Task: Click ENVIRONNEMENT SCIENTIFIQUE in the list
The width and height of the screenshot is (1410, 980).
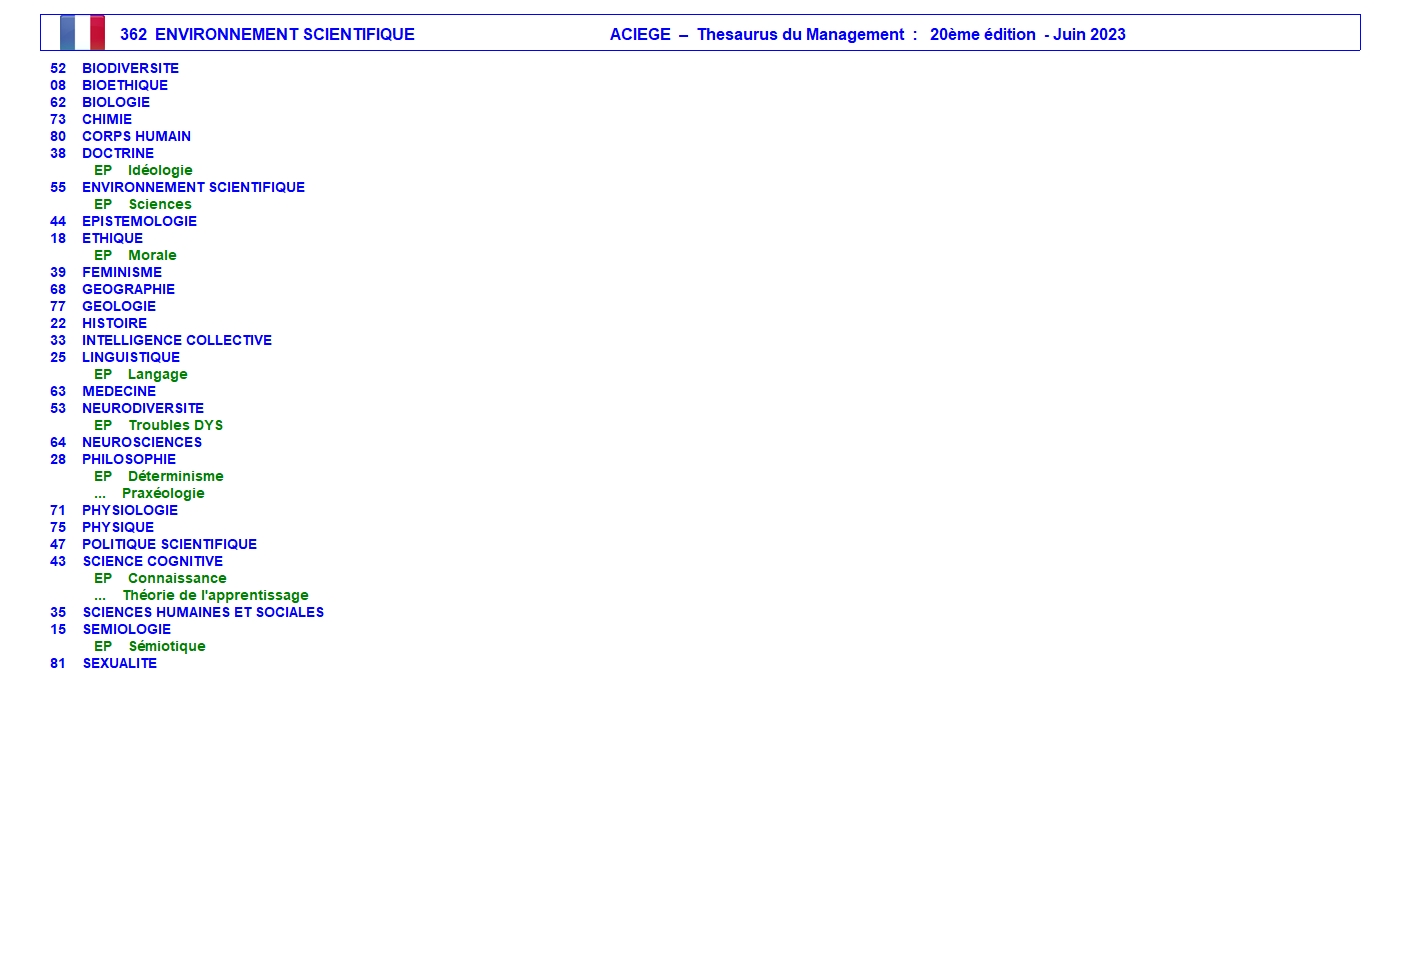Action: [193, 187]
